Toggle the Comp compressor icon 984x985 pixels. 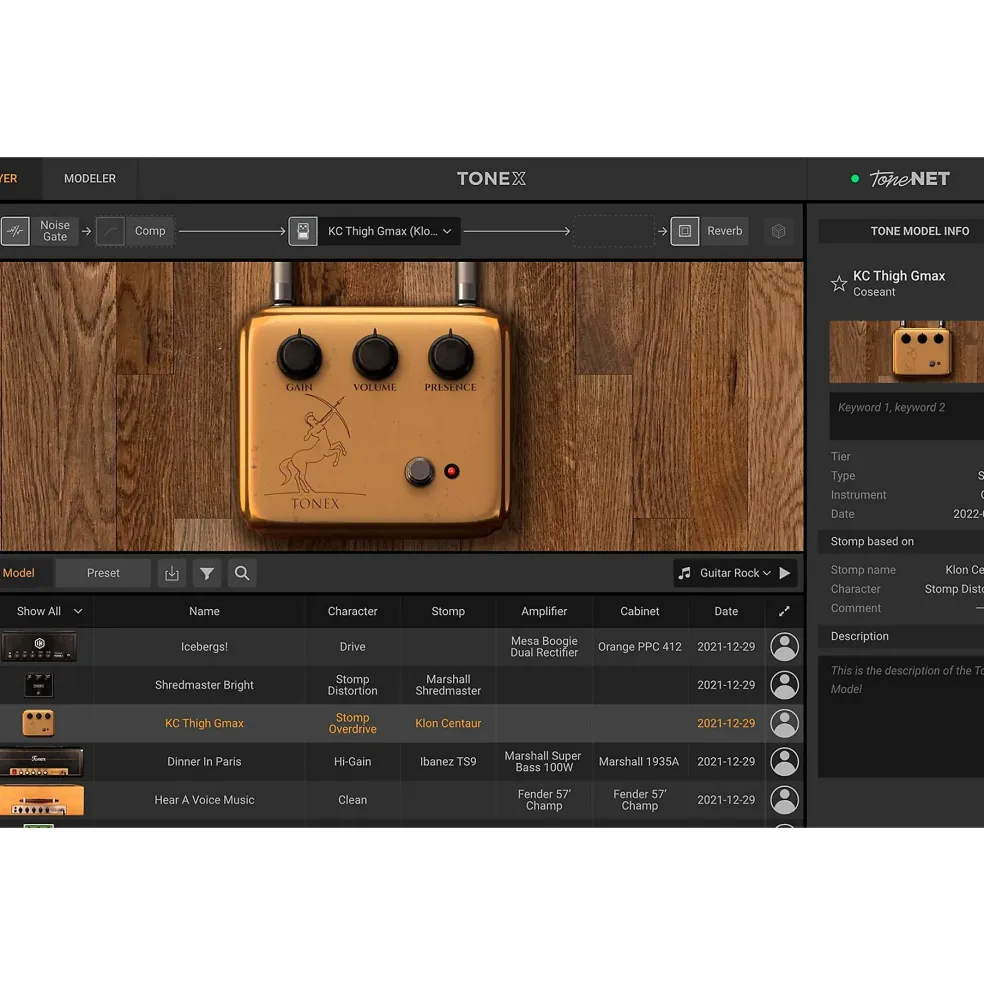(110, 231)
